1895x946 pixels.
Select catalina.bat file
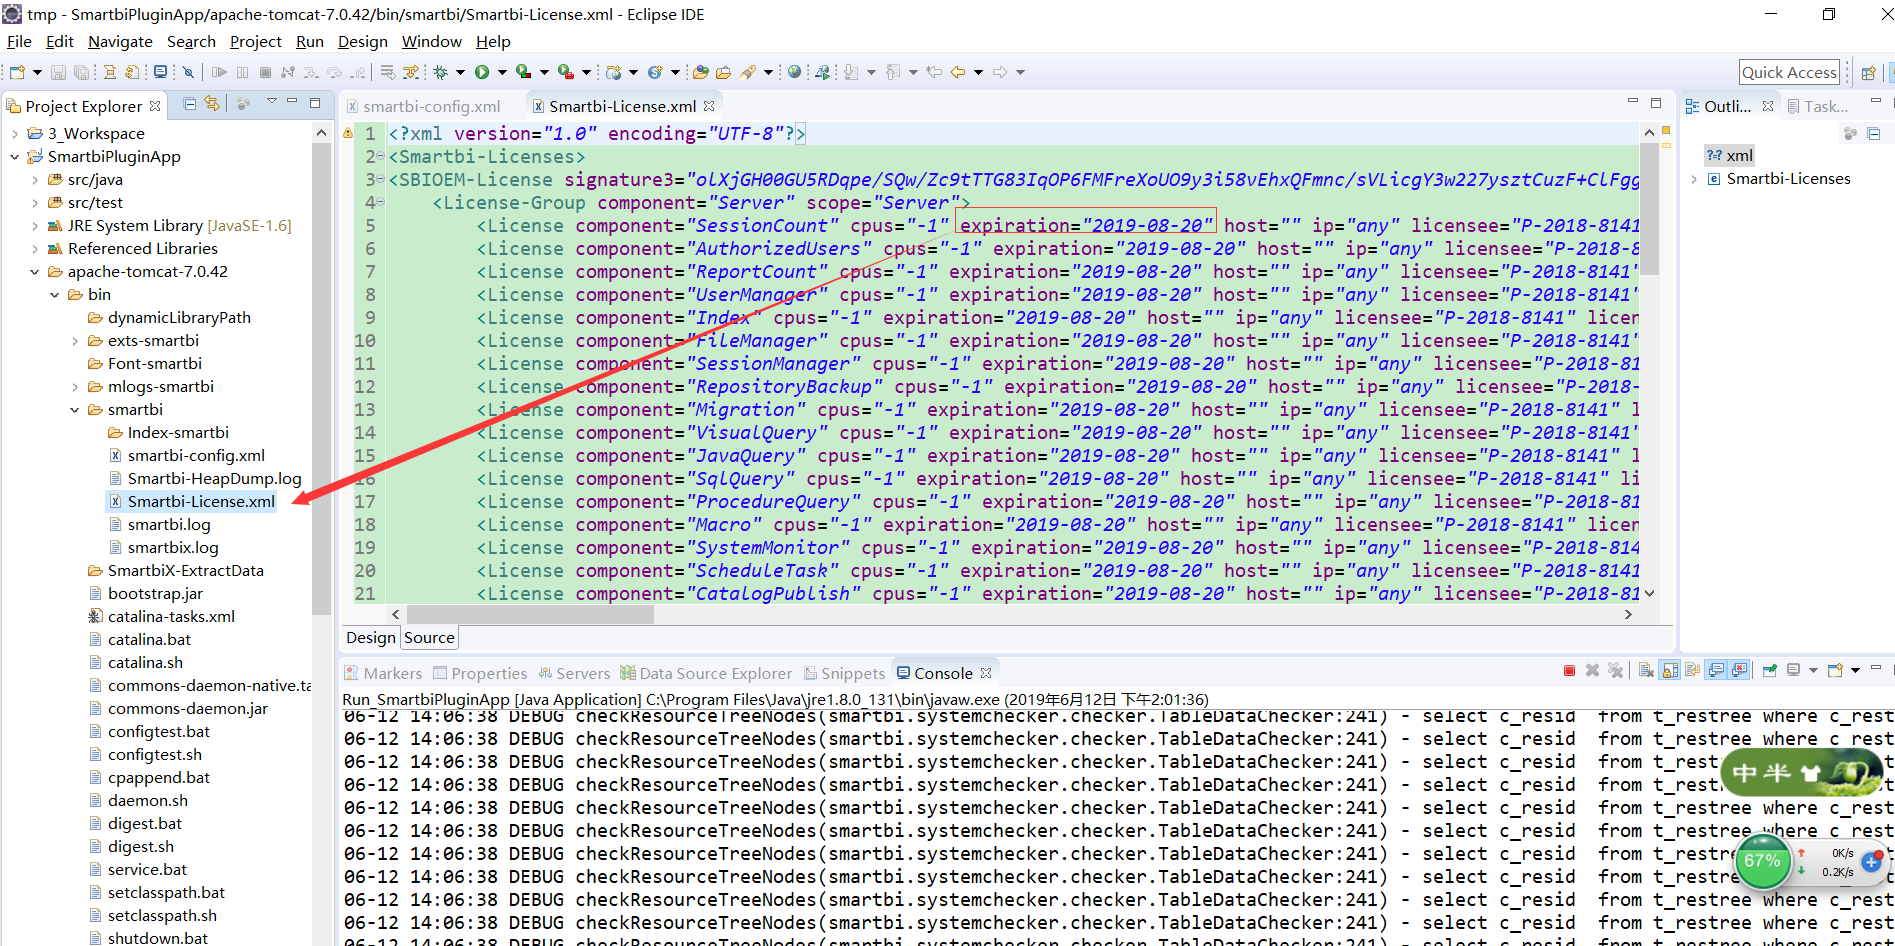click(x=149, y=639)
